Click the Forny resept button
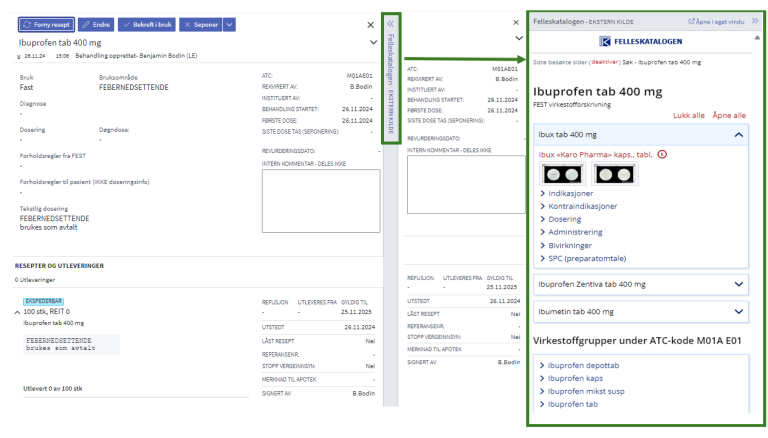Viewport: 768px width, 438px height. pyautogui.click(x=47, y=24)
